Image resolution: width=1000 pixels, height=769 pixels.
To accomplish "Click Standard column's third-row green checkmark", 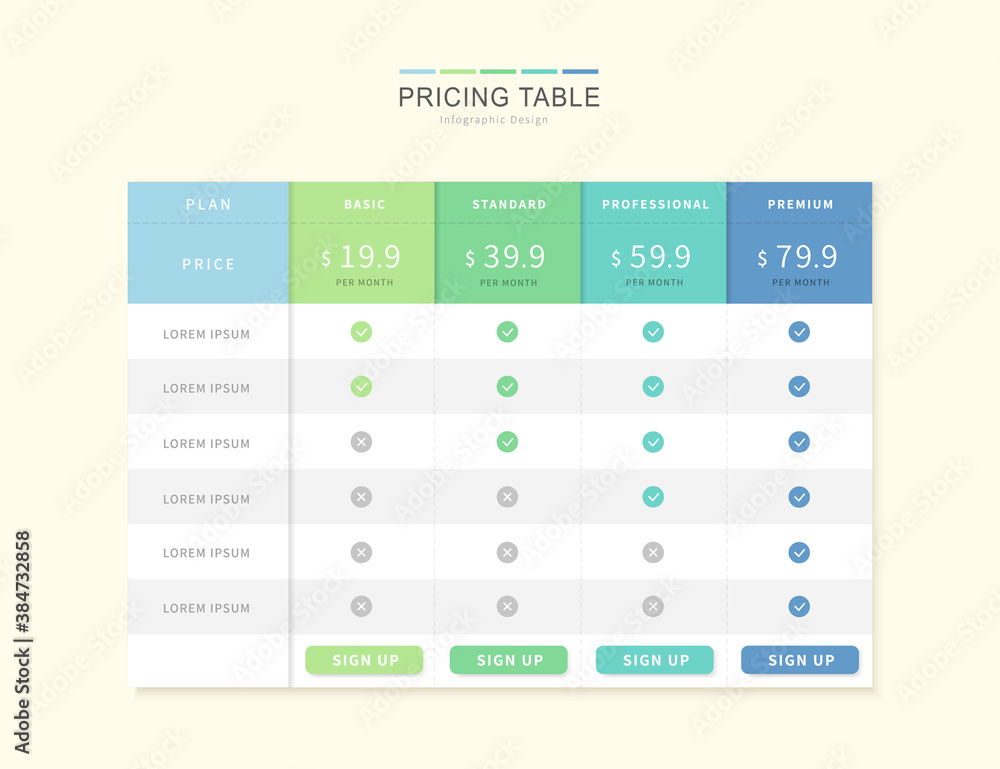I will [507, 442].
